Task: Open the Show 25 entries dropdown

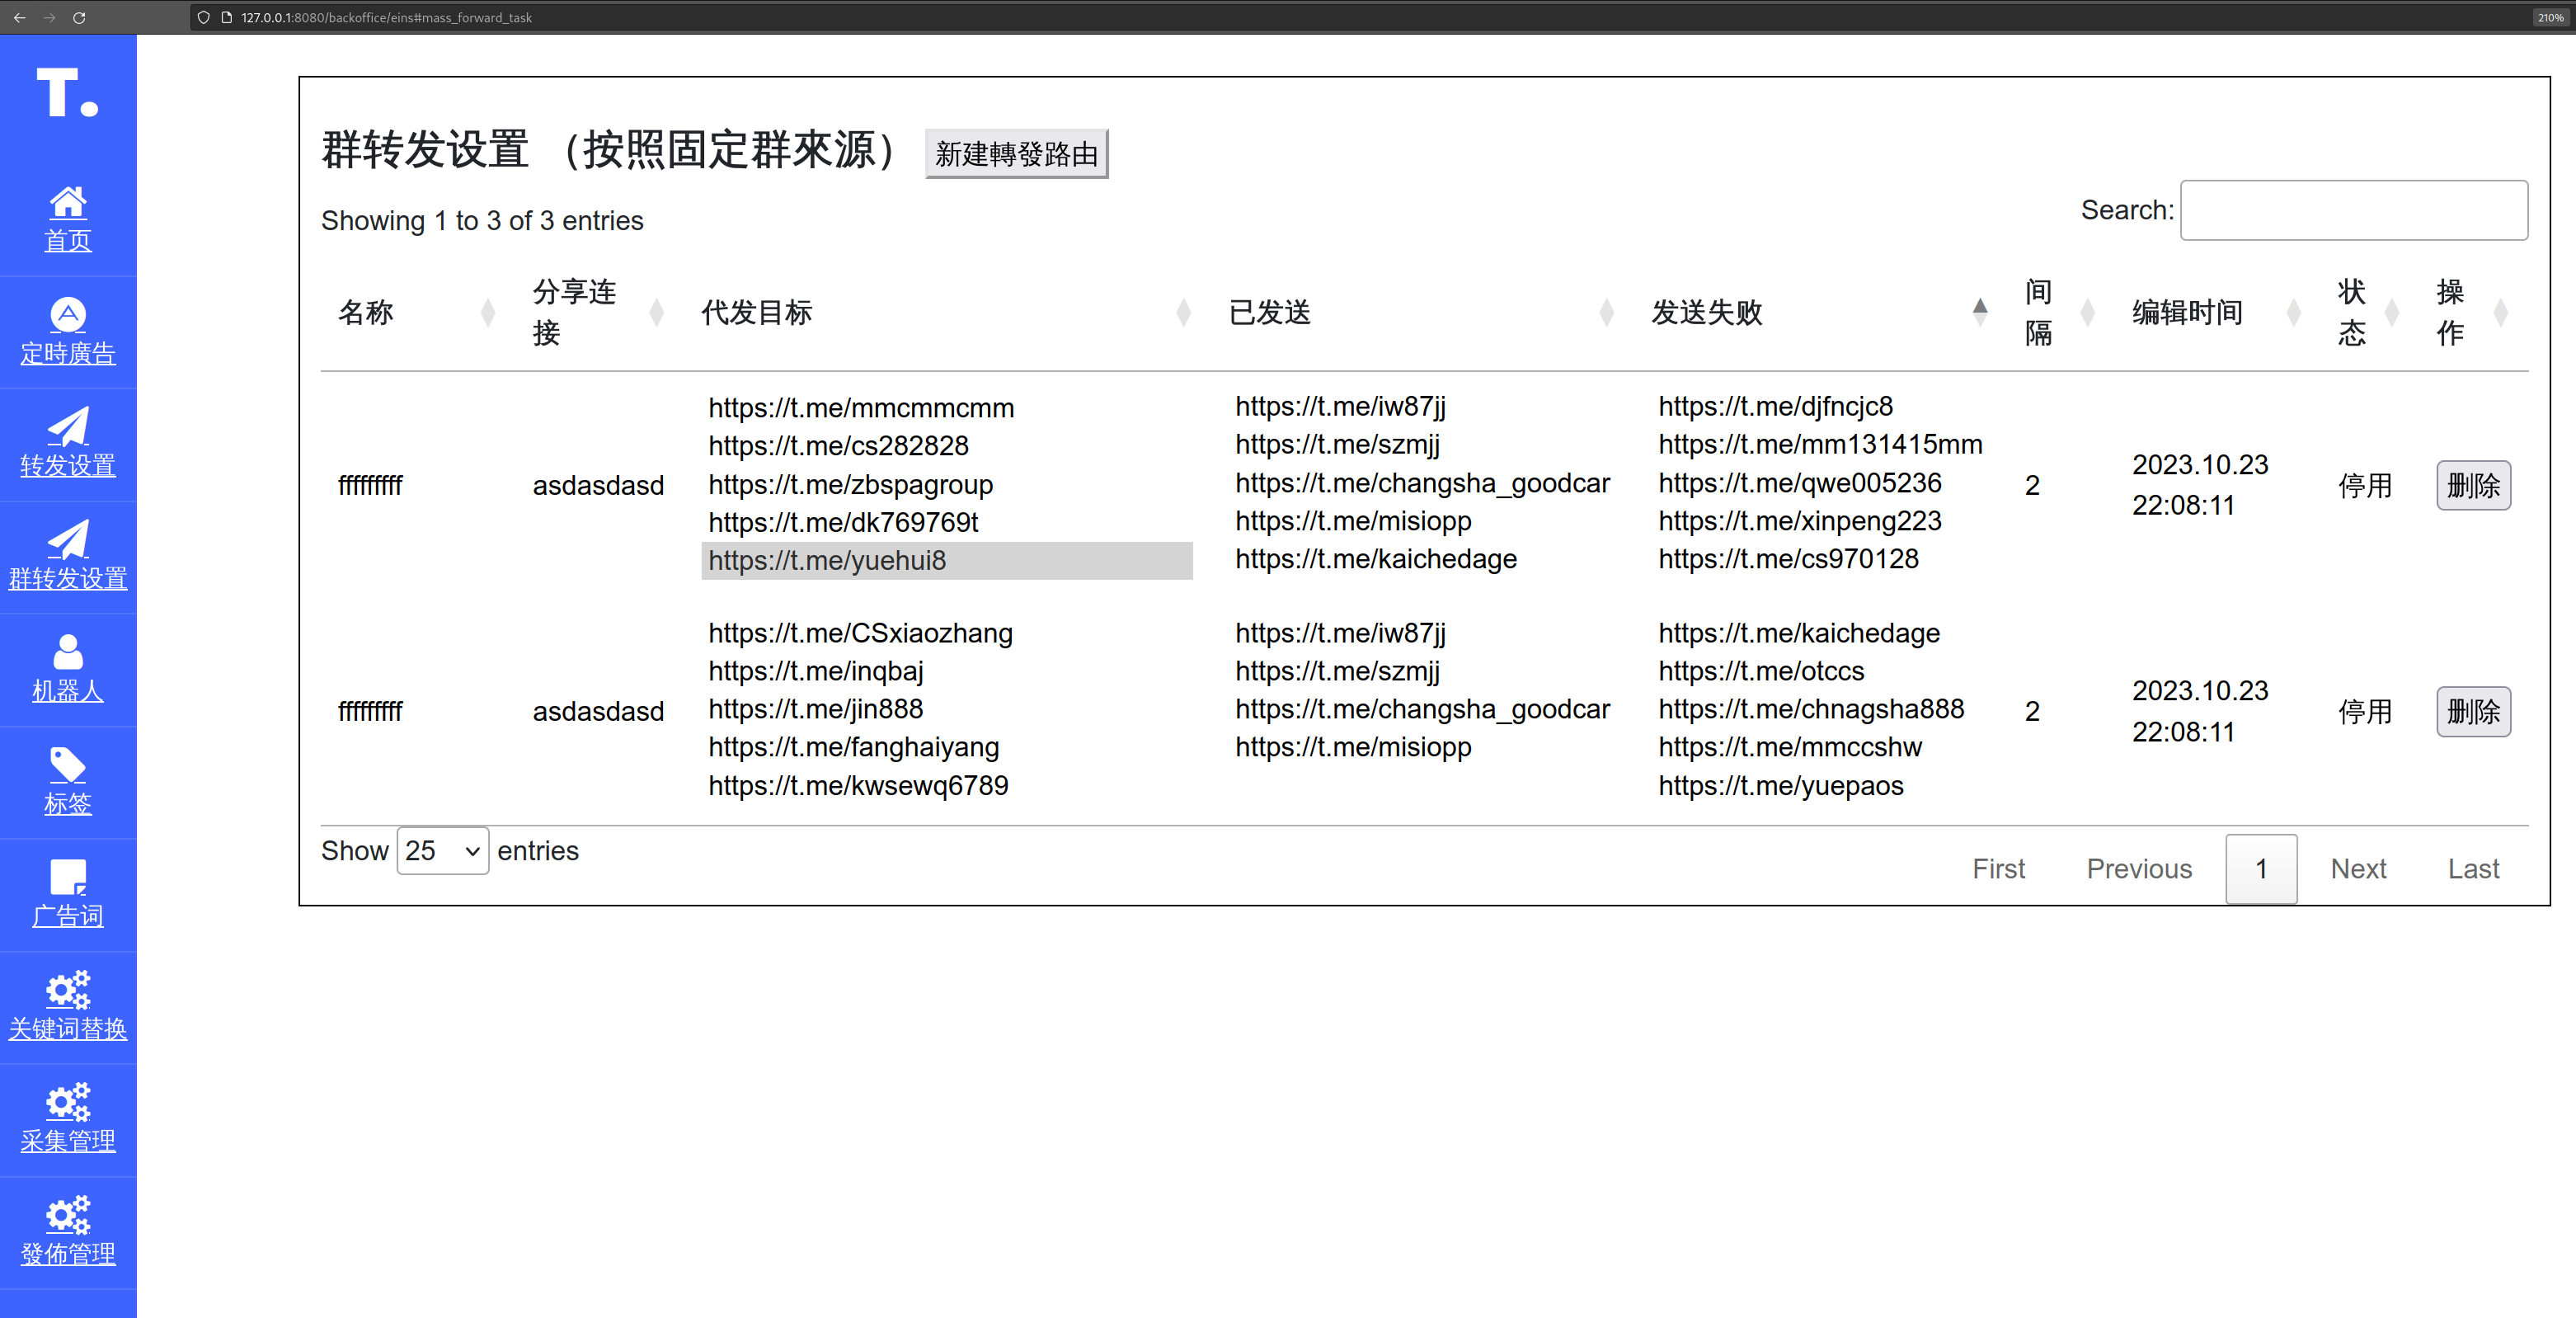Action: (x=442, y=851)
